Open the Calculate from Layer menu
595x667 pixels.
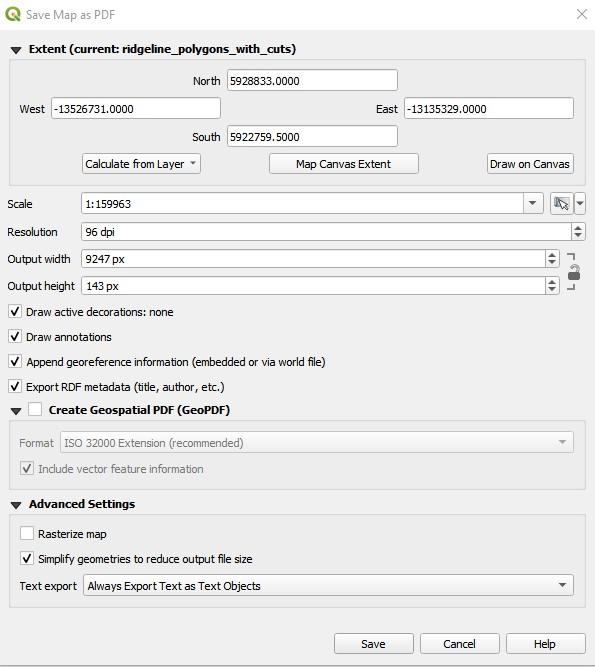[x=141, y=164]
